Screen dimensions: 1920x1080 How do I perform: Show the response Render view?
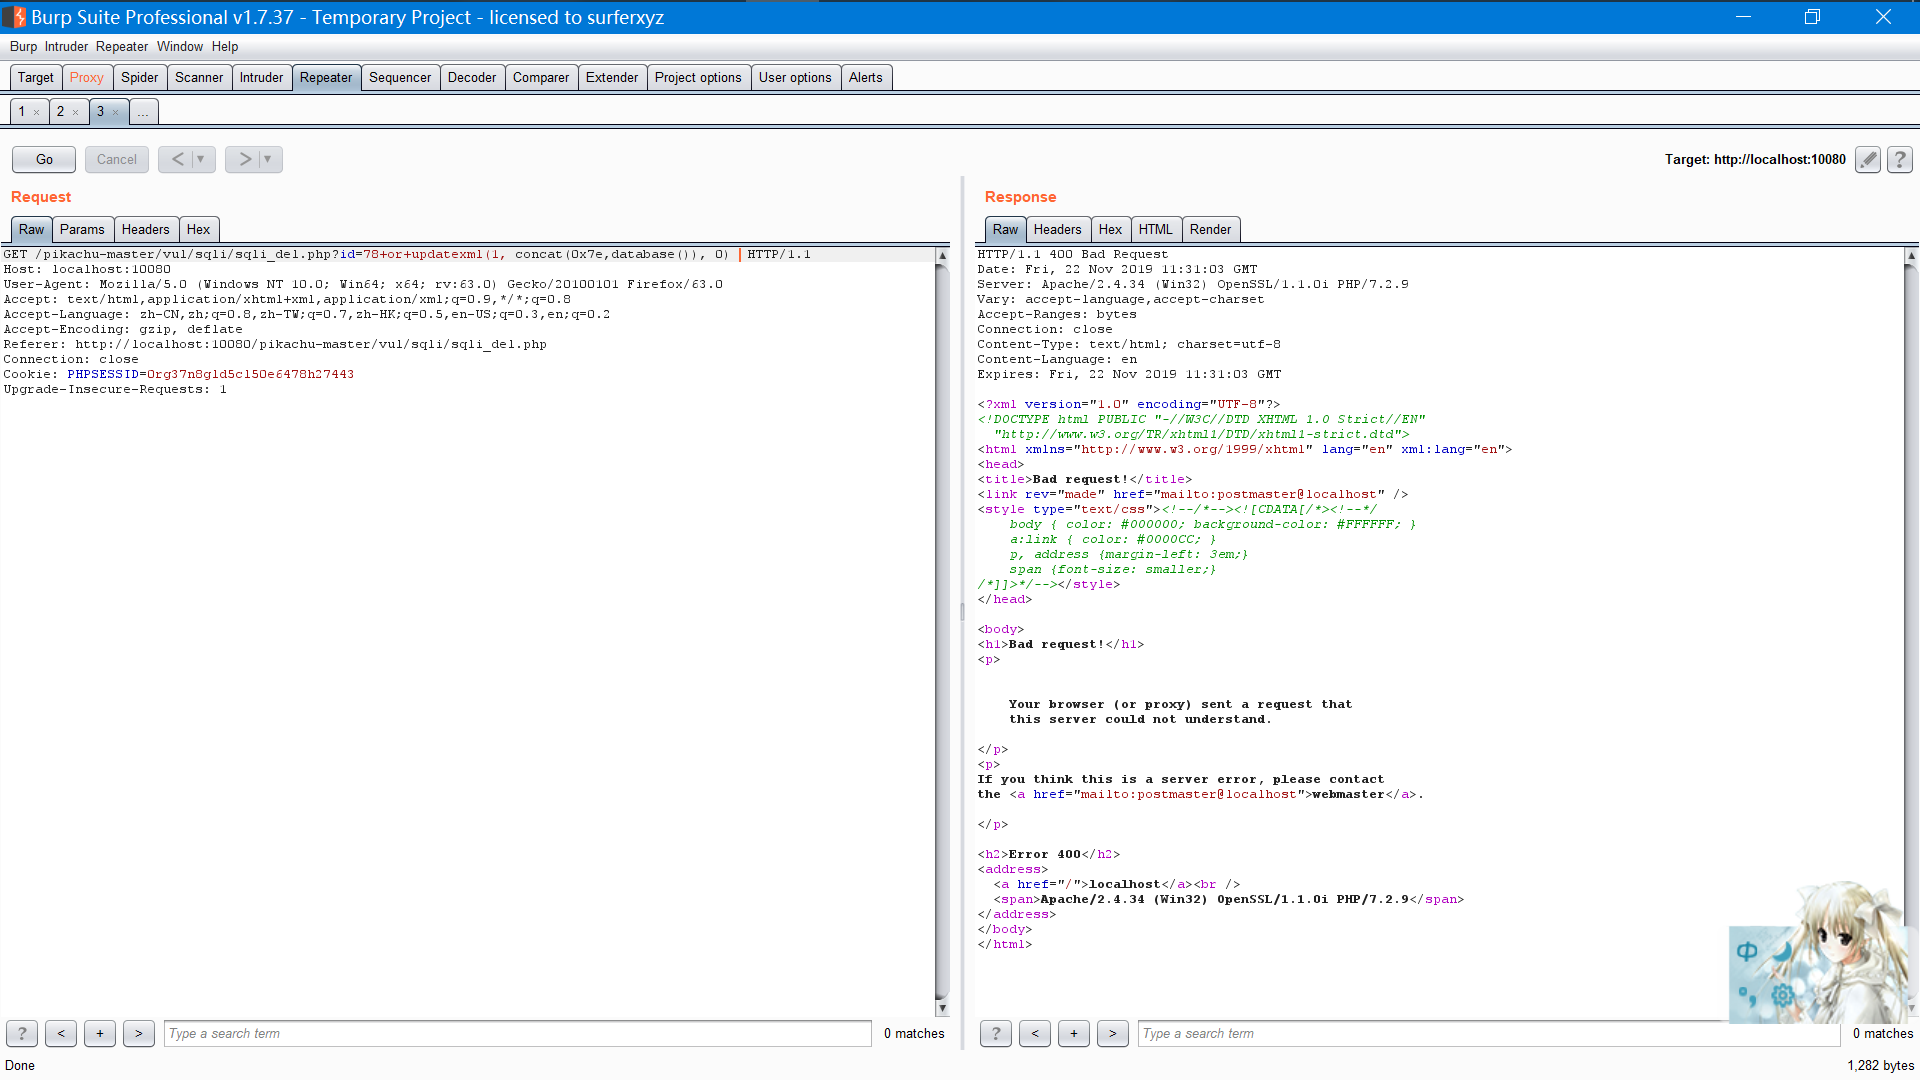(1210, 229)
